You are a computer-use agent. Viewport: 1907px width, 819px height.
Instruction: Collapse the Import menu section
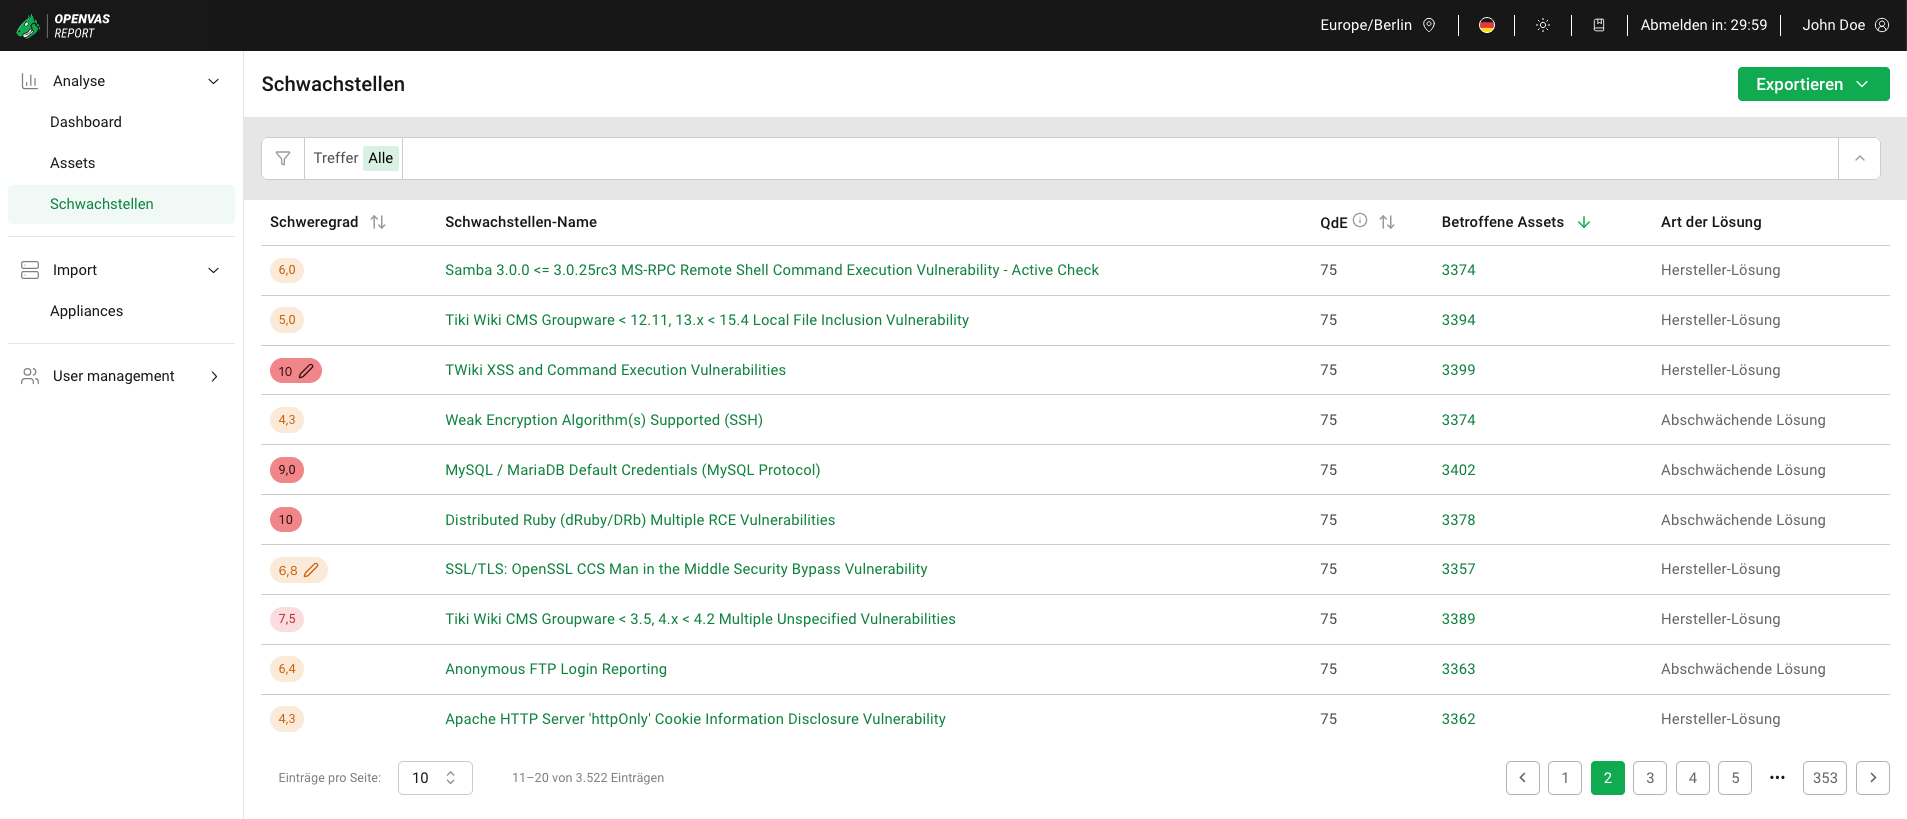[213, 270]
